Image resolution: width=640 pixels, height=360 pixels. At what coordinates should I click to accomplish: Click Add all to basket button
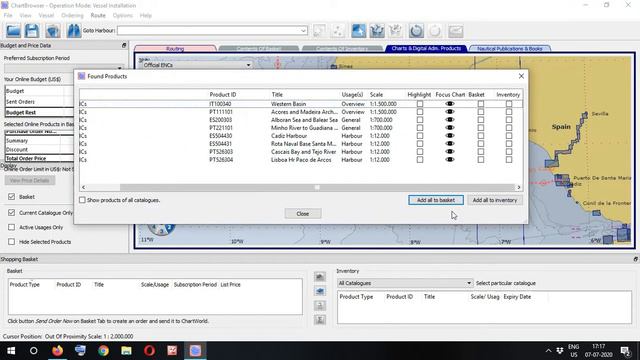(436, 200)
